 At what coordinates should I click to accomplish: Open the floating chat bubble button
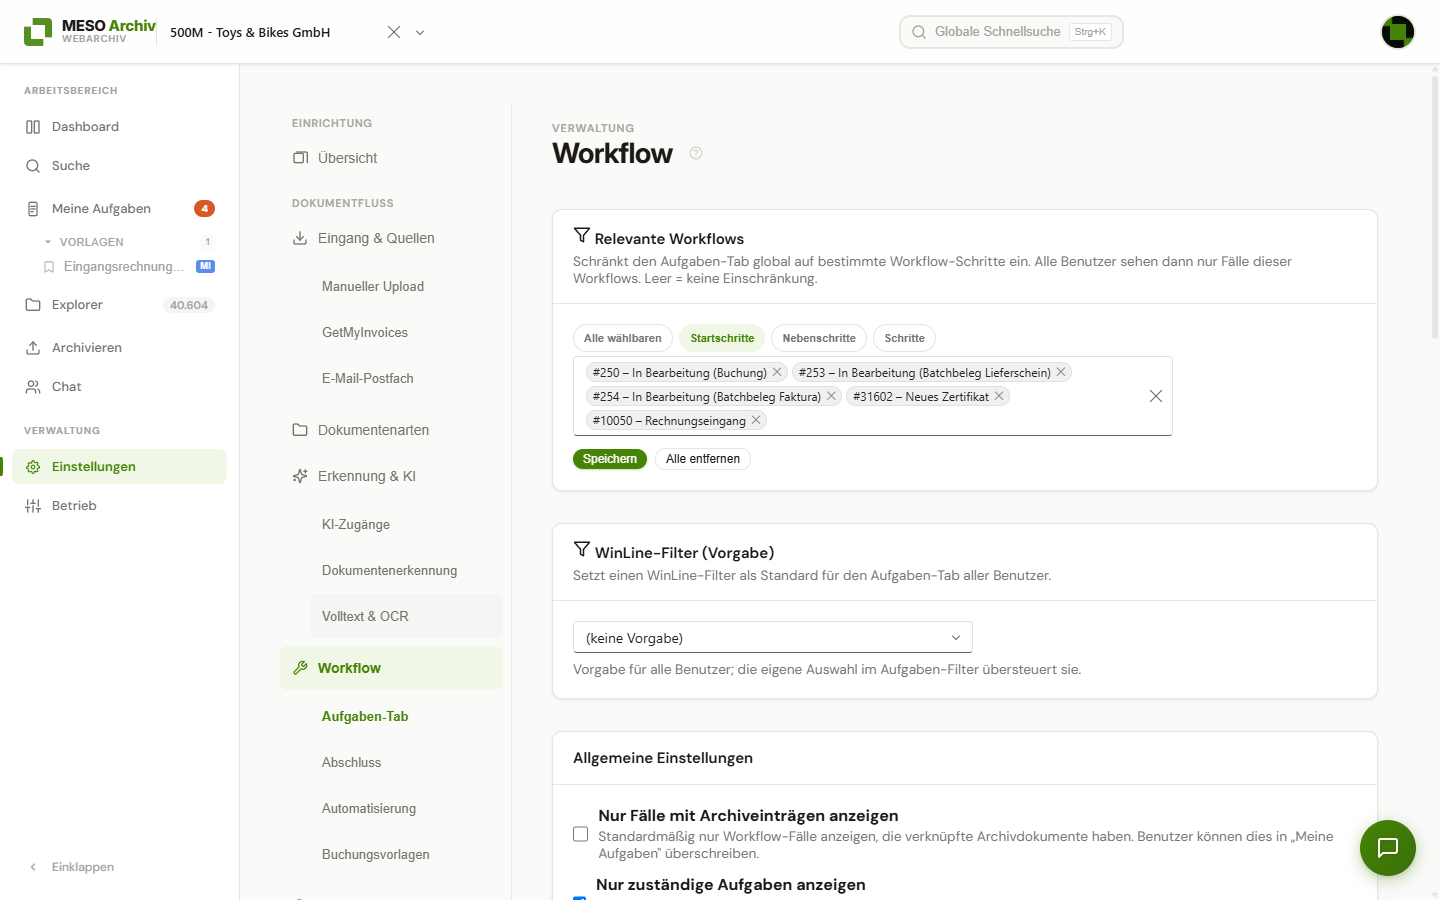click(1388, 848)
